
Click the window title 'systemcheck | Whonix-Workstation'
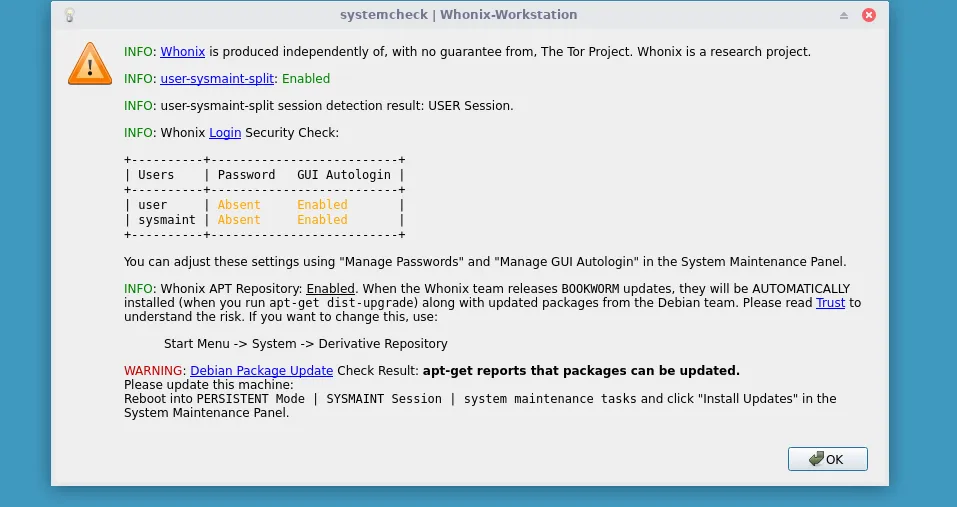(458, 15)
